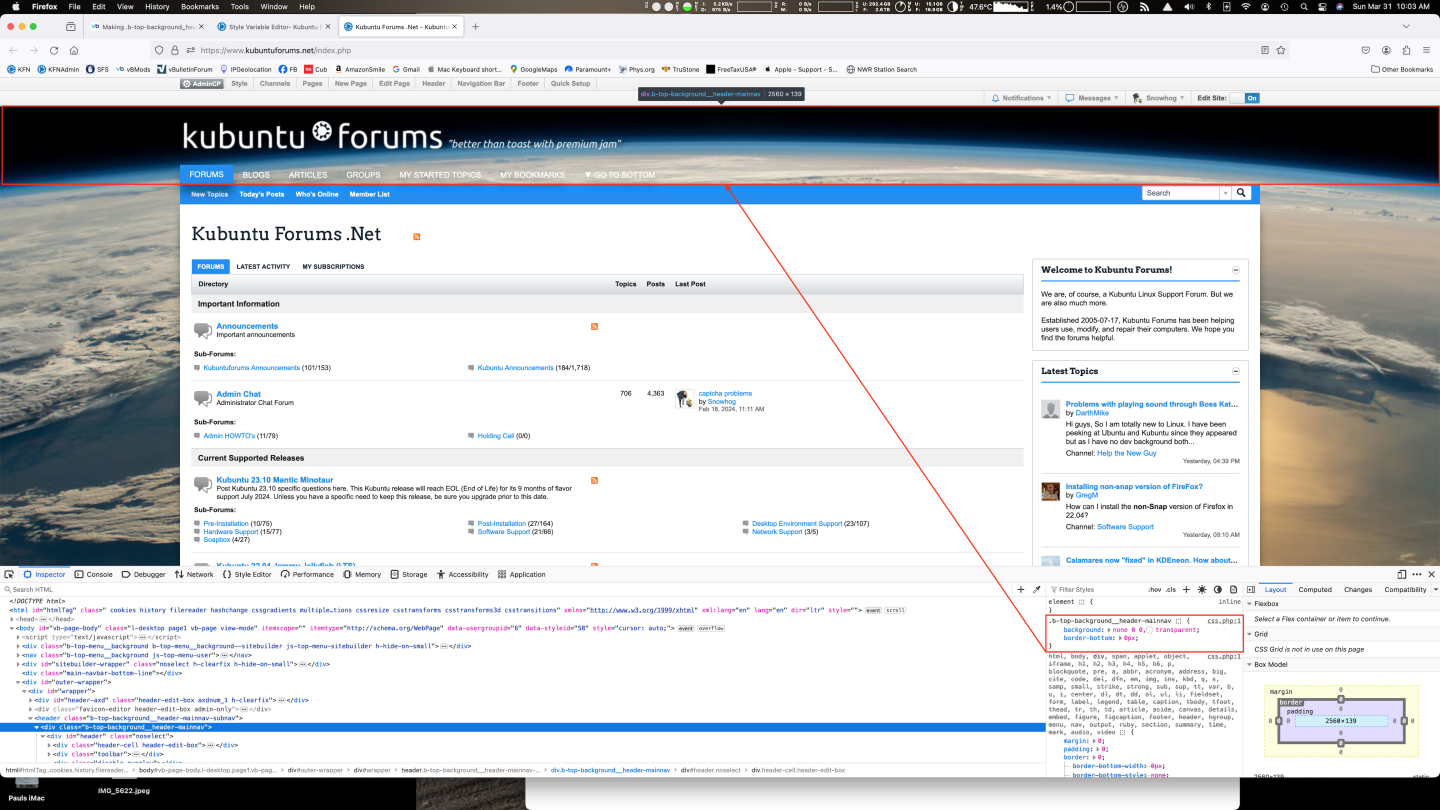Search the forum with the magnifier button

click(x=1241, y=193)
